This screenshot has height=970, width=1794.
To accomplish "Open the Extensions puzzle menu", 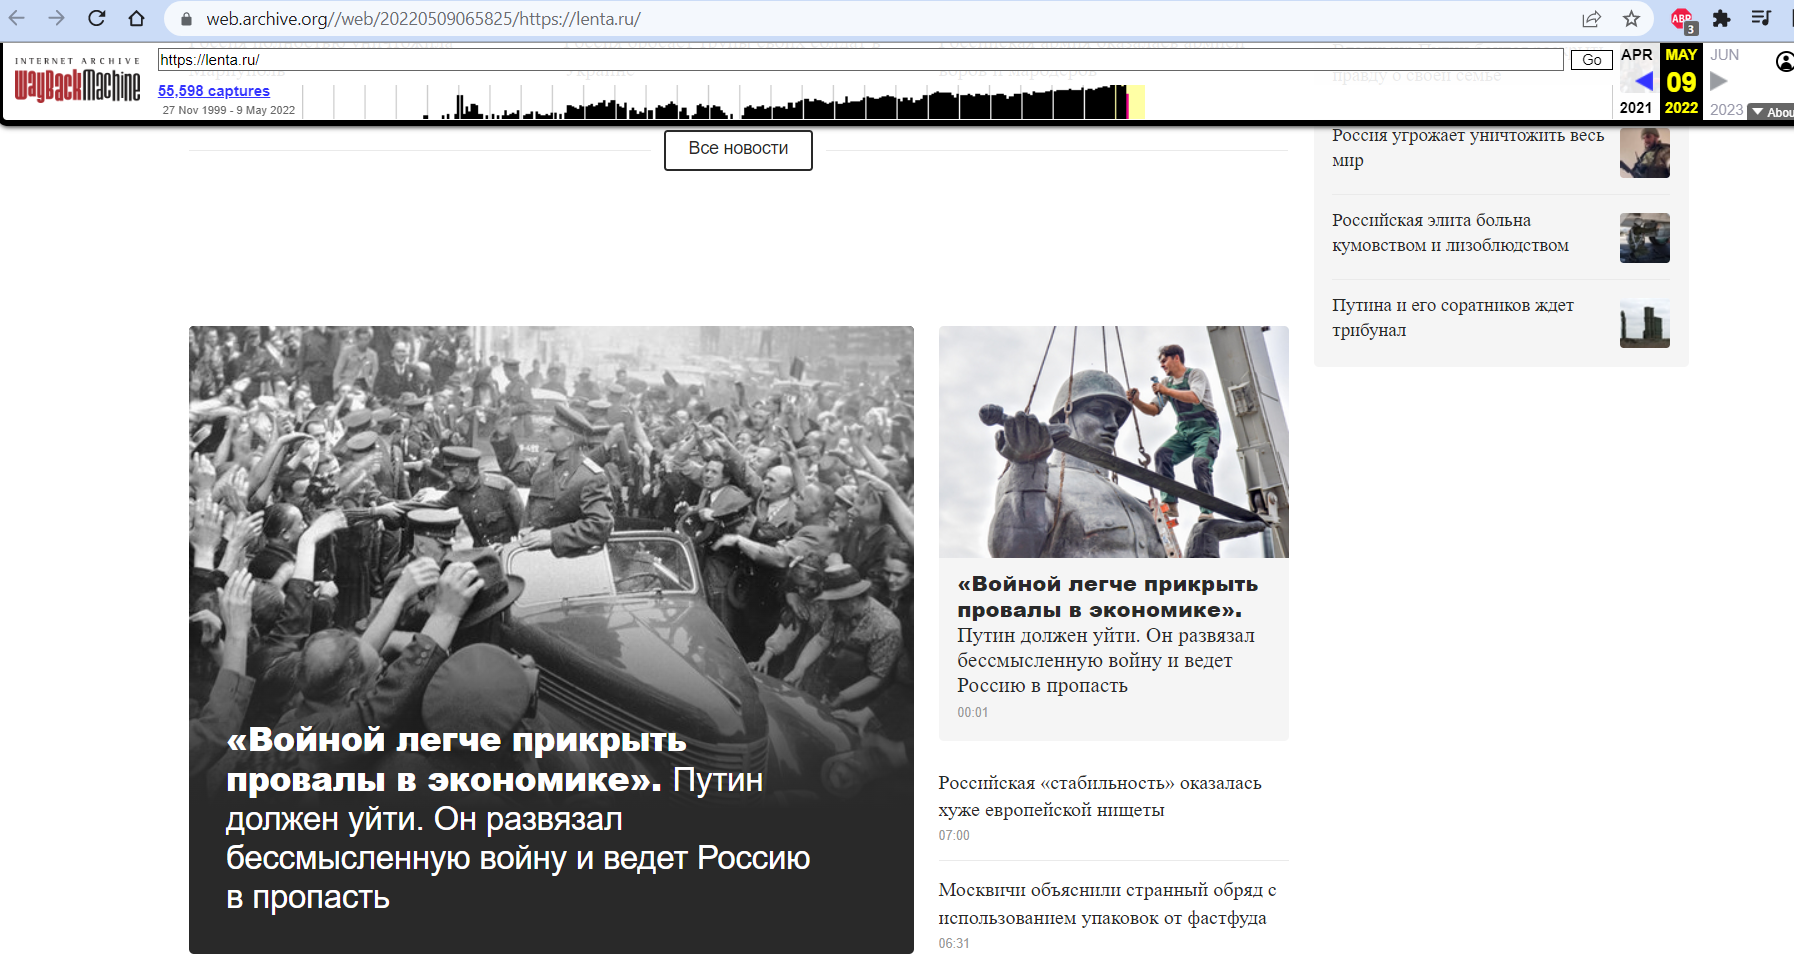I will click(x=1721, y=18).
